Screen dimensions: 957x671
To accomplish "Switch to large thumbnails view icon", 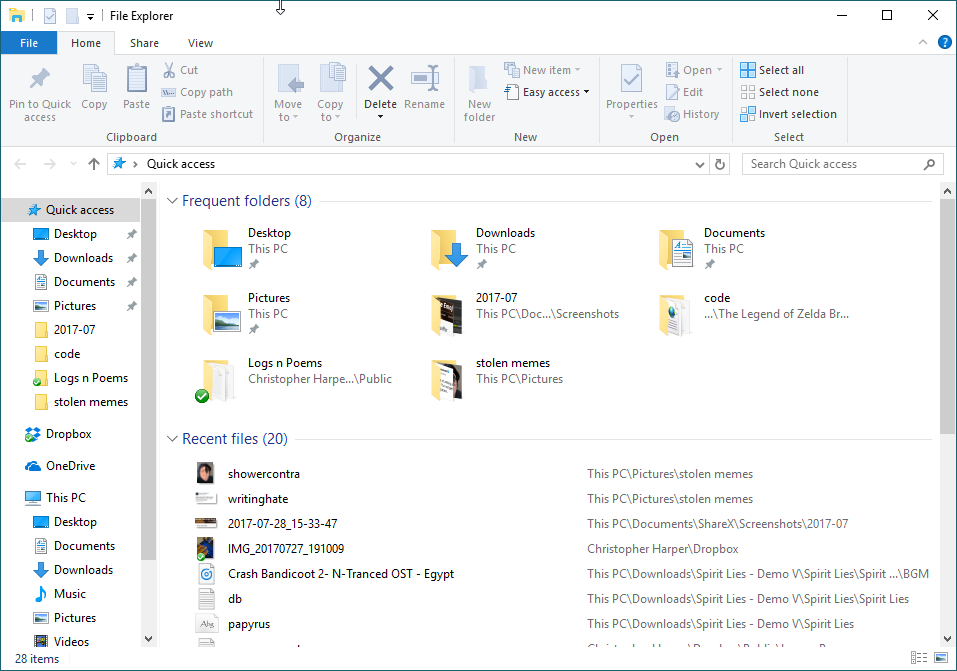I will point(940,658).
